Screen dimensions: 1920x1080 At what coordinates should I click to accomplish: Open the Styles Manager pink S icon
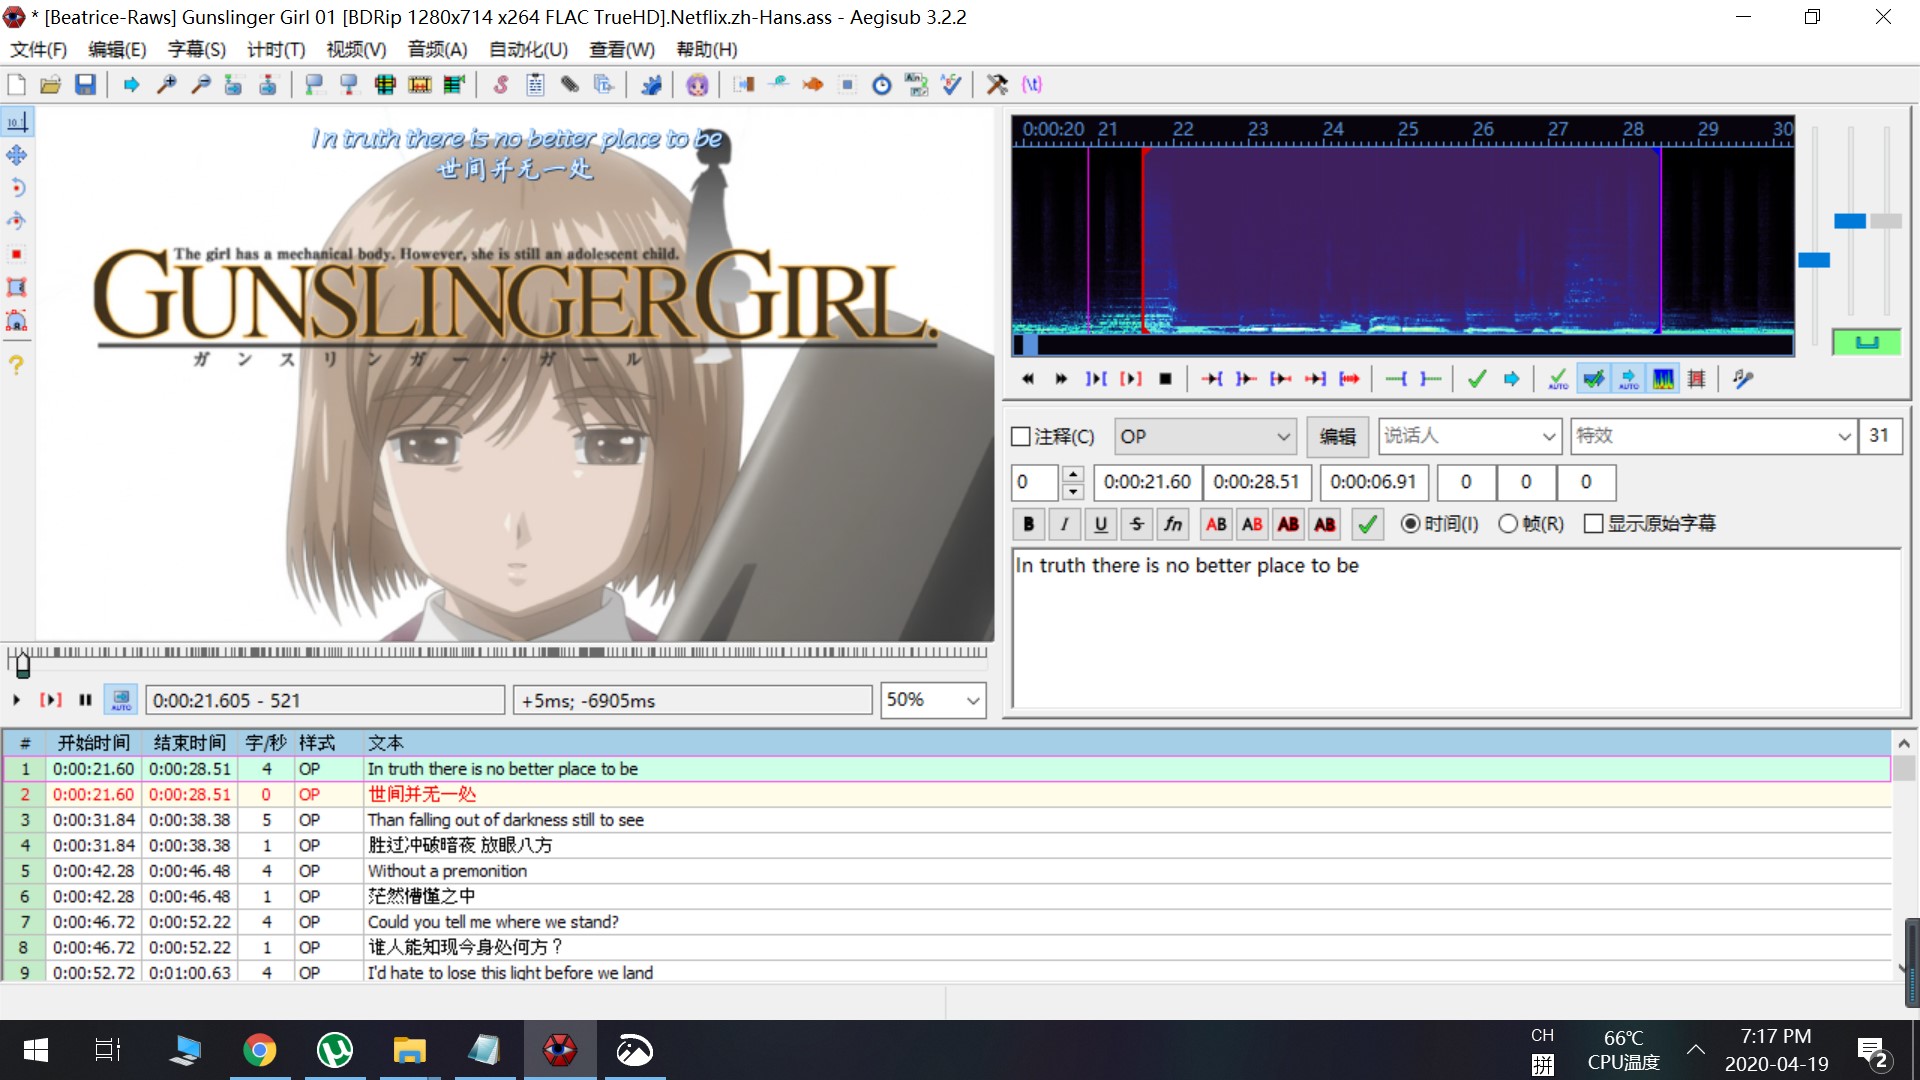coord(501,85)
